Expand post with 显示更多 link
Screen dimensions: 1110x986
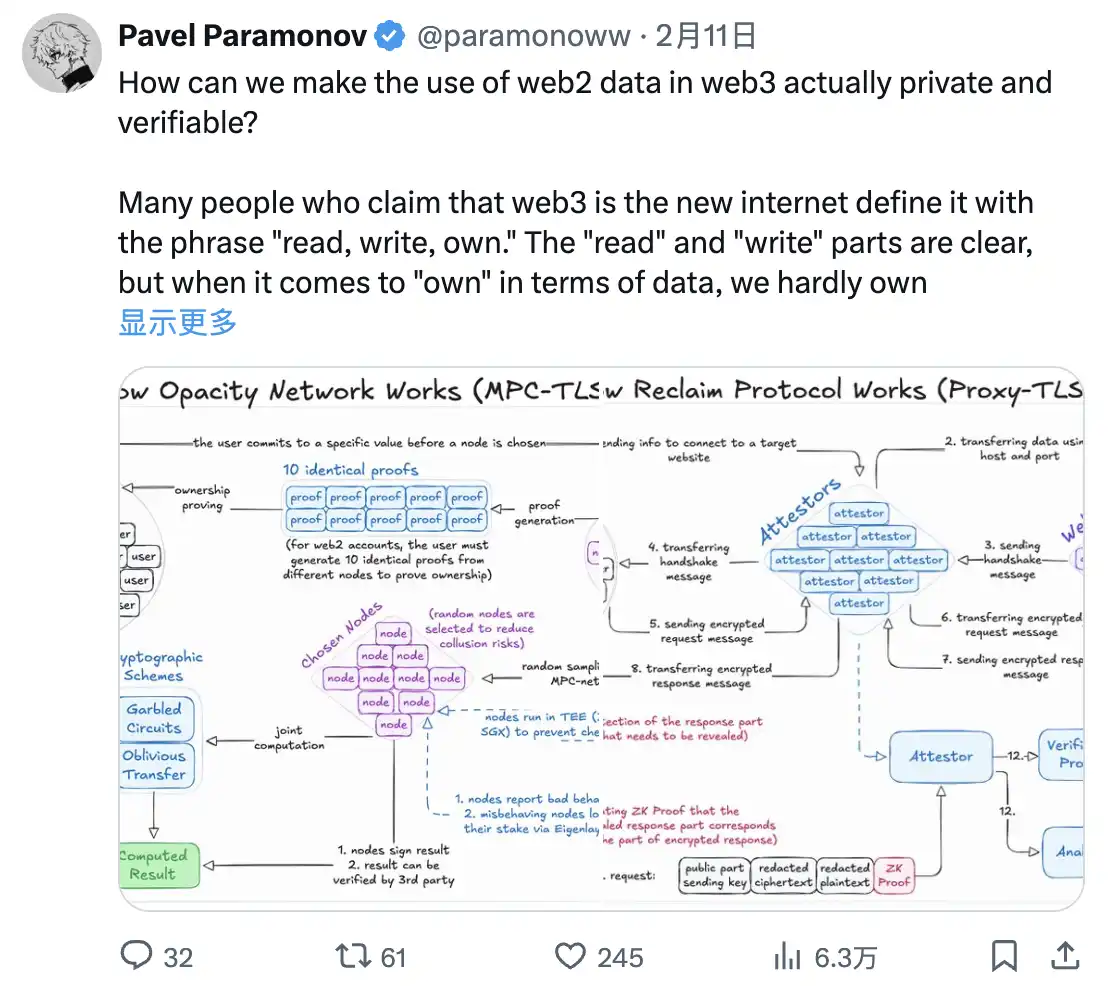(178, 322)
